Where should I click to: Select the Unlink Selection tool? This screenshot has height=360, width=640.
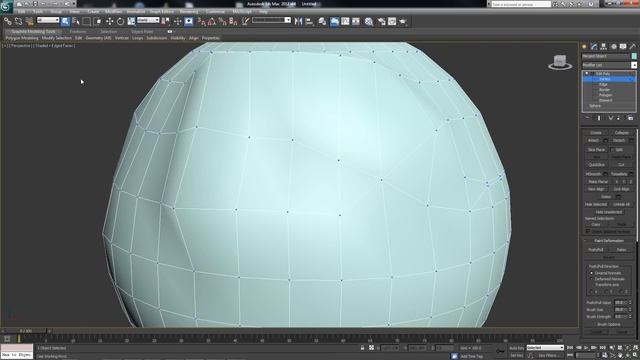[x=18, y=21]
